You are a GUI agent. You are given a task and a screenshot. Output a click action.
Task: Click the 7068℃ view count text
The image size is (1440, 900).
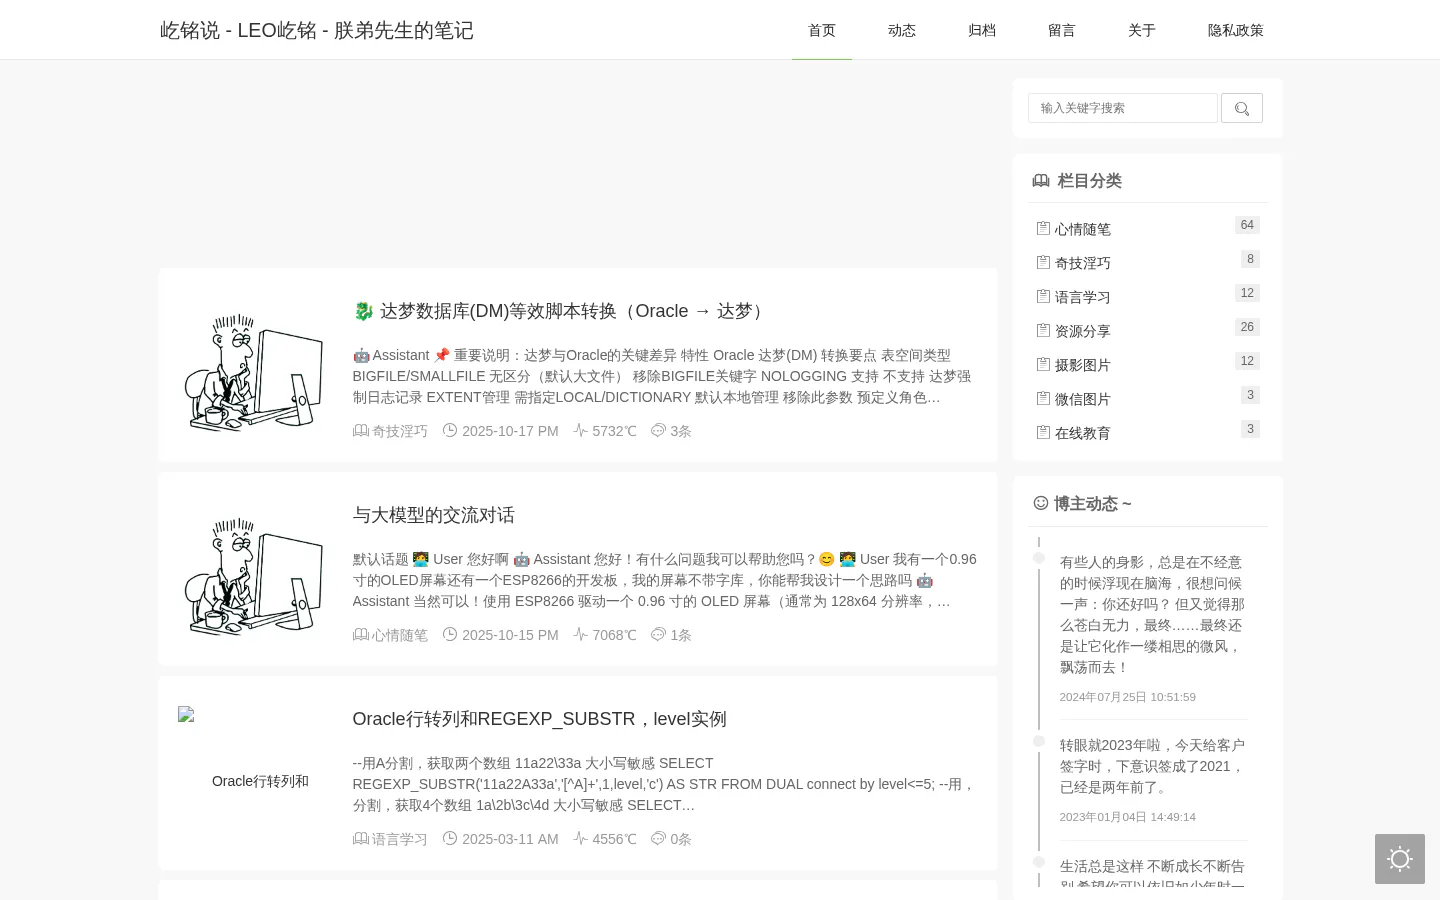614,635
